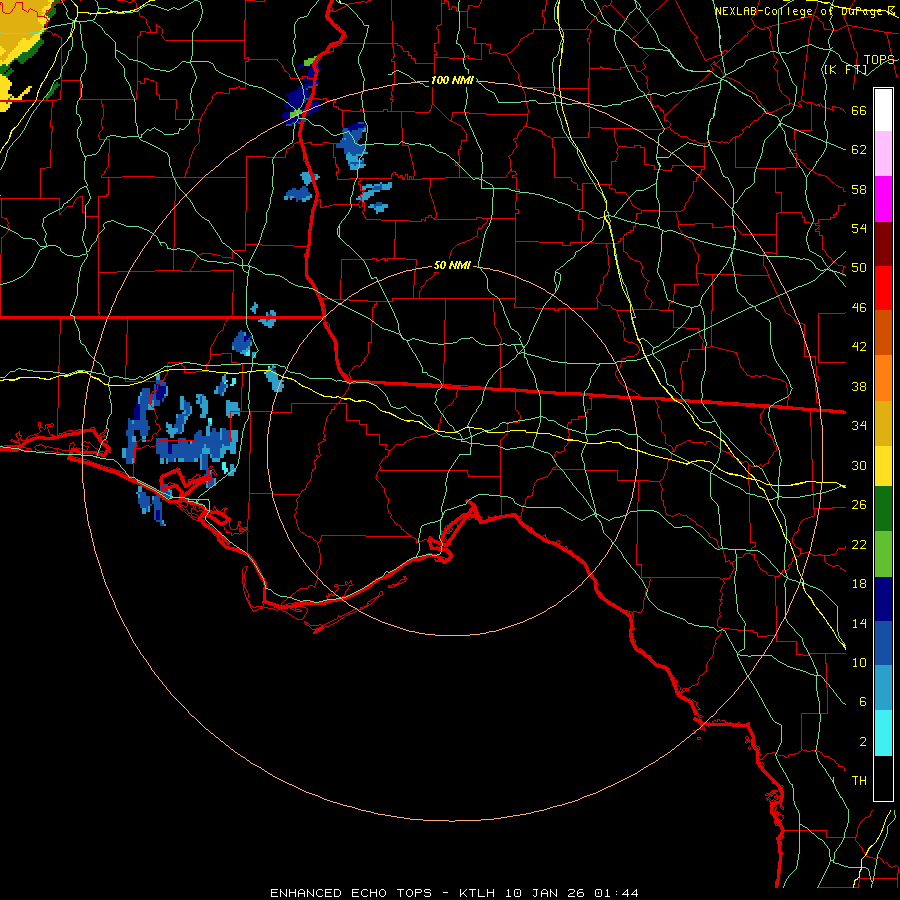The width and height of the screenshot is (900, 900).
Task: Click the navy blue legend swatch
Action: click(x=883, y=599)
